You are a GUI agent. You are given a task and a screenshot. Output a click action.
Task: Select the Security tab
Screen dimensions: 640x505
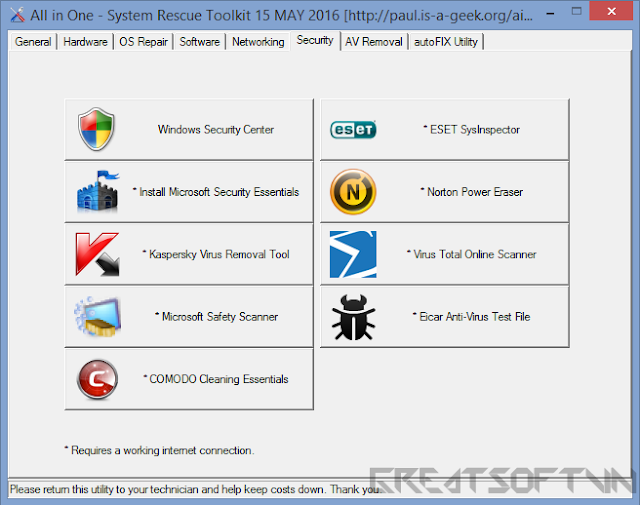(315, 40)
